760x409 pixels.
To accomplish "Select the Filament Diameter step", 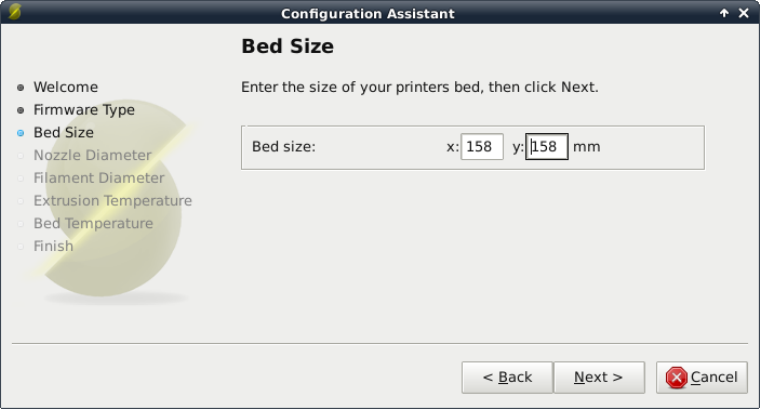I will point(98,178).
